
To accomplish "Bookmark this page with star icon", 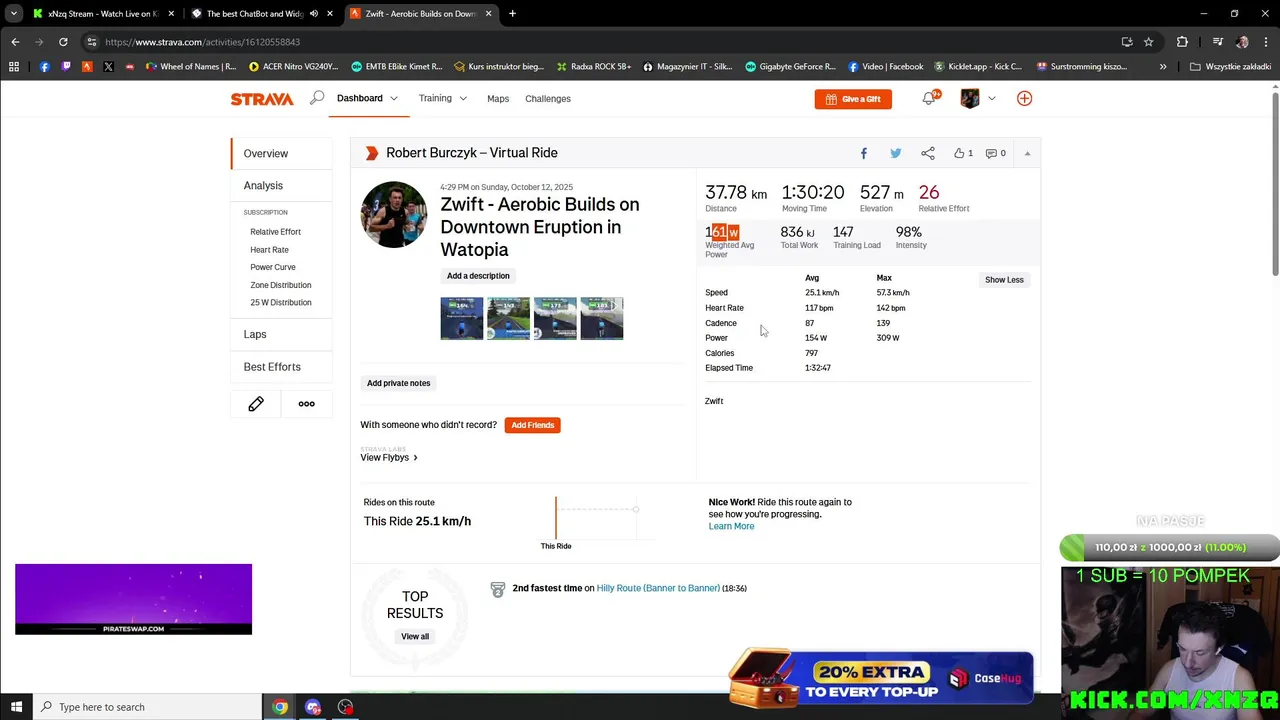I will [1149, 42].
